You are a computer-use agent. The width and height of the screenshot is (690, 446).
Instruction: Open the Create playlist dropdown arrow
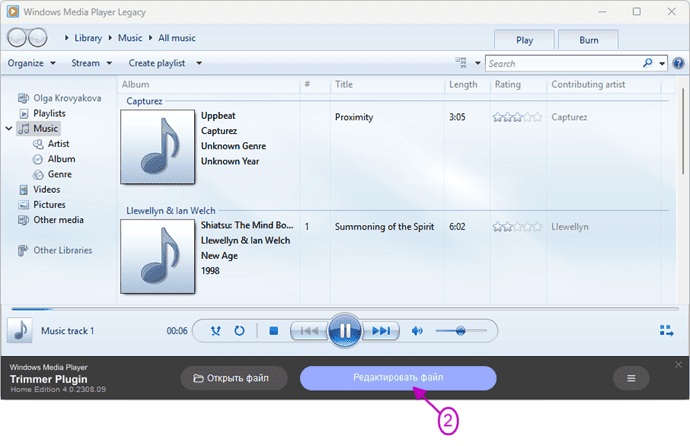199,63
